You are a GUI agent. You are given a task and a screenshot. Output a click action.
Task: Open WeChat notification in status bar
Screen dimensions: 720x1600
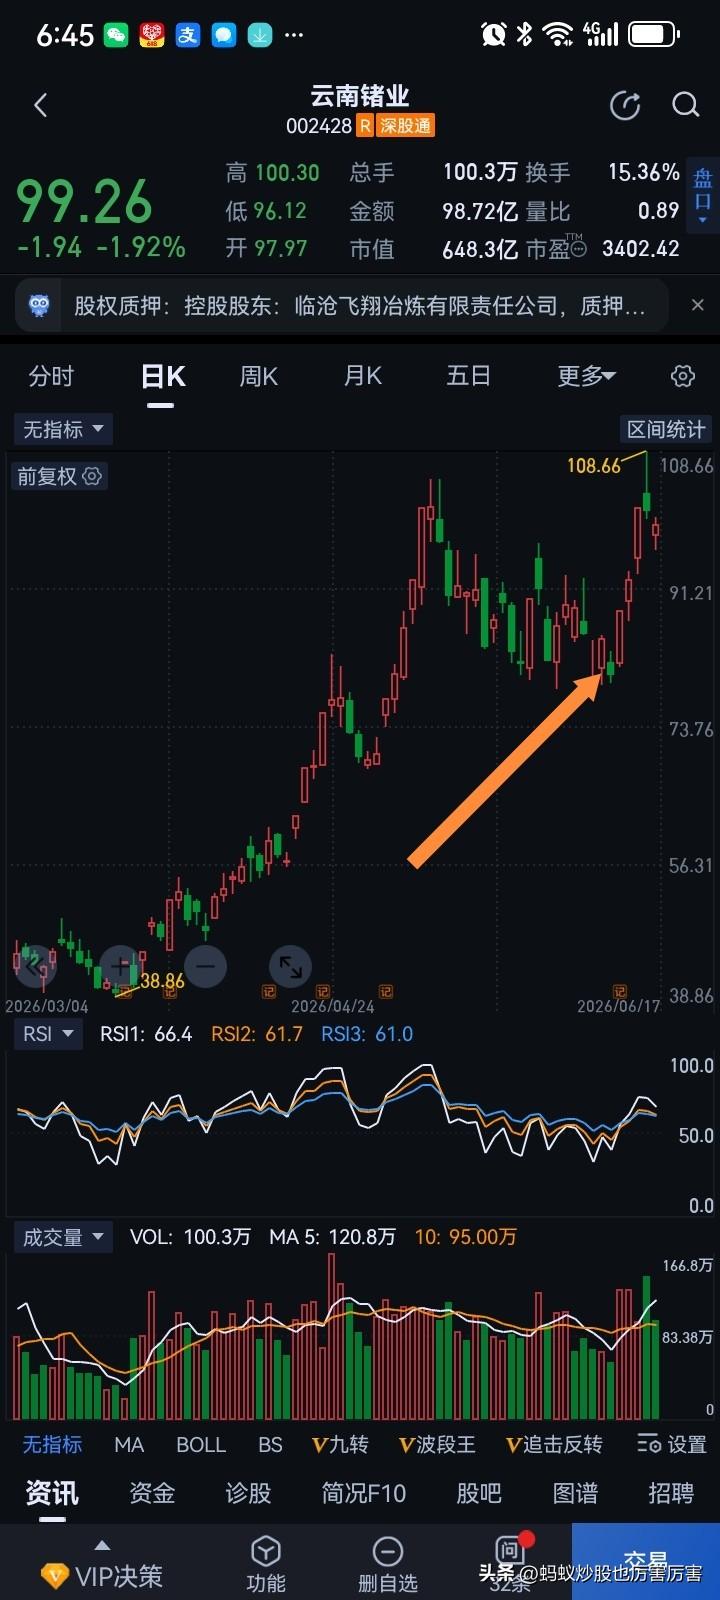pos(117,35)
